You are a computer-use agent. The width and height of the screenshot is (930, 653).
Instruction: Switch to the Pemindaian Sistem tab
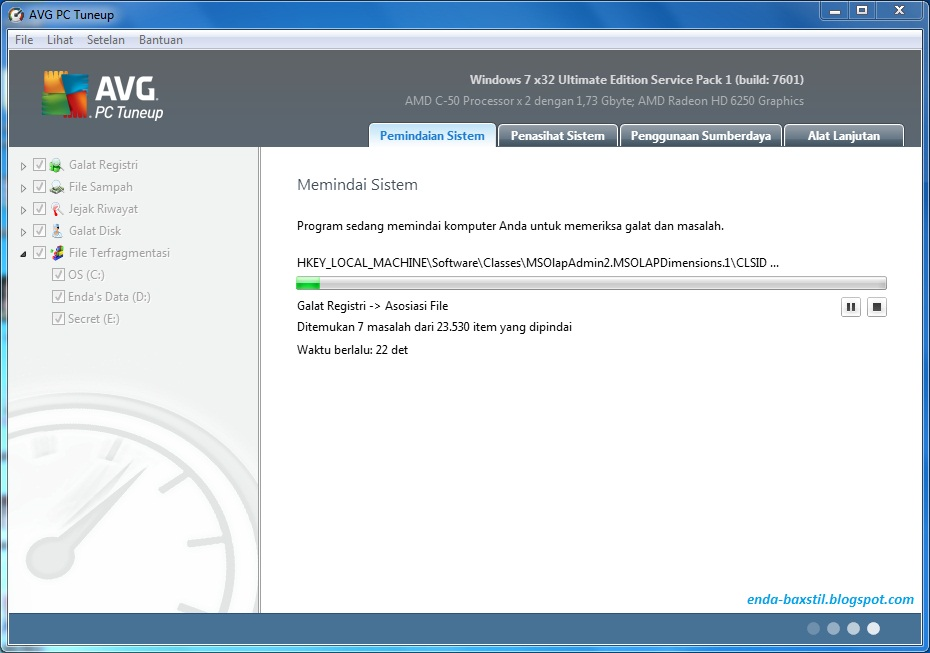(432, 135)
